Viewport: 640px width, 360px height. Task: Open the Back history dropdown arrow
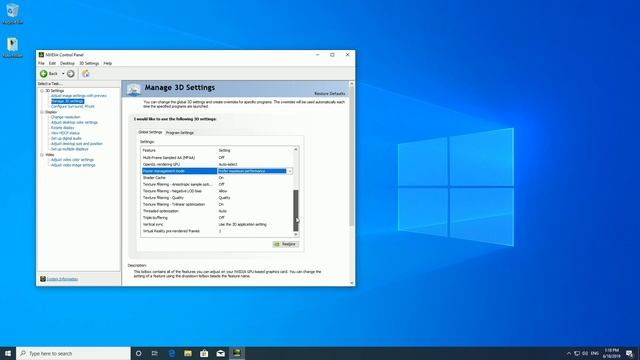click(x=63, y=73)
